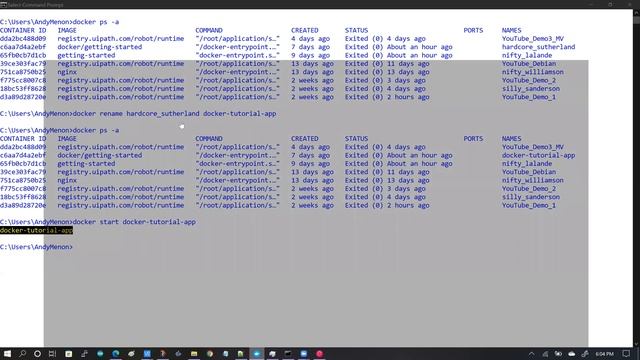Click the scrollbar down arrow in Command Prompt
This screenshot has height=360, width=640.
(x=636, y=344)
